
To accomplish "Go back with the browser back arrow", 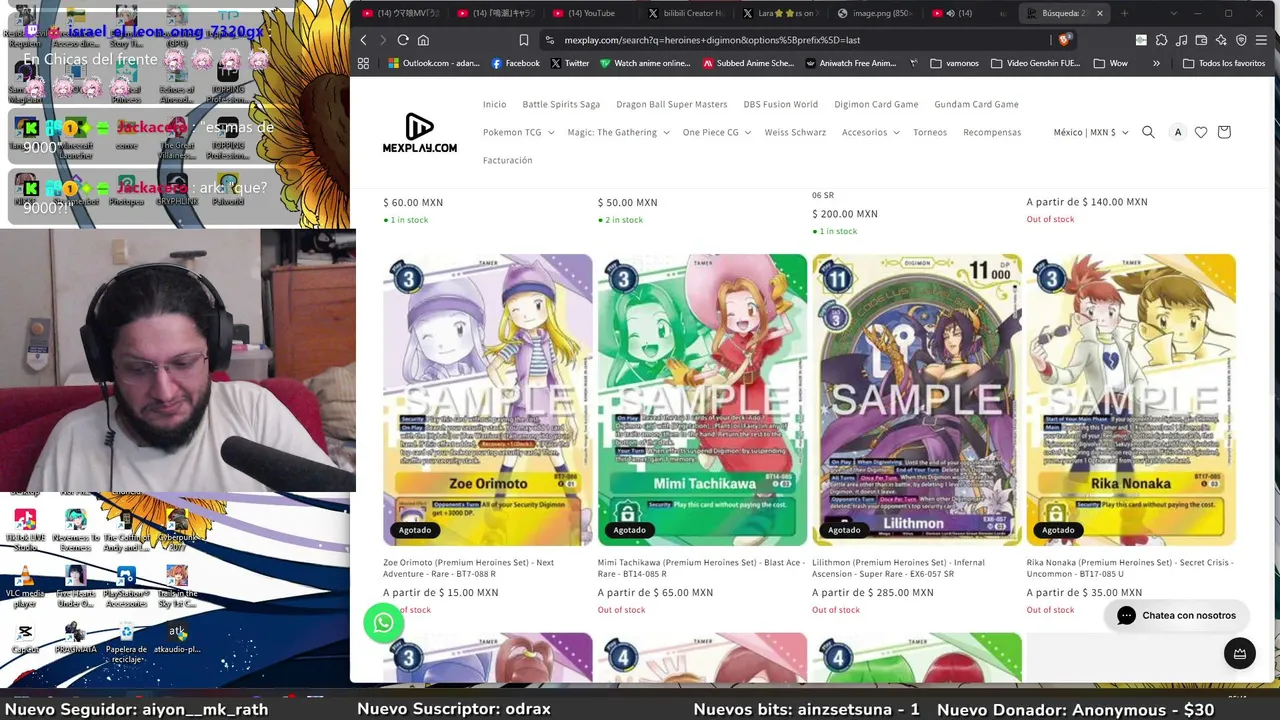I will tap(364, 40).
